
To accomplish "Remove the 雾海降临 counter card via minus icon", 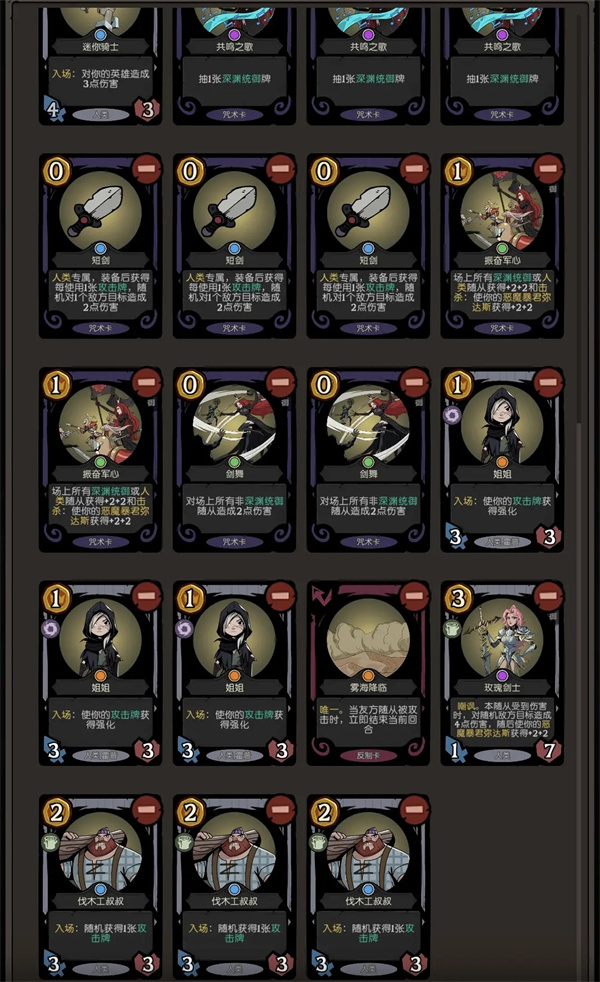I will point(414,596).
